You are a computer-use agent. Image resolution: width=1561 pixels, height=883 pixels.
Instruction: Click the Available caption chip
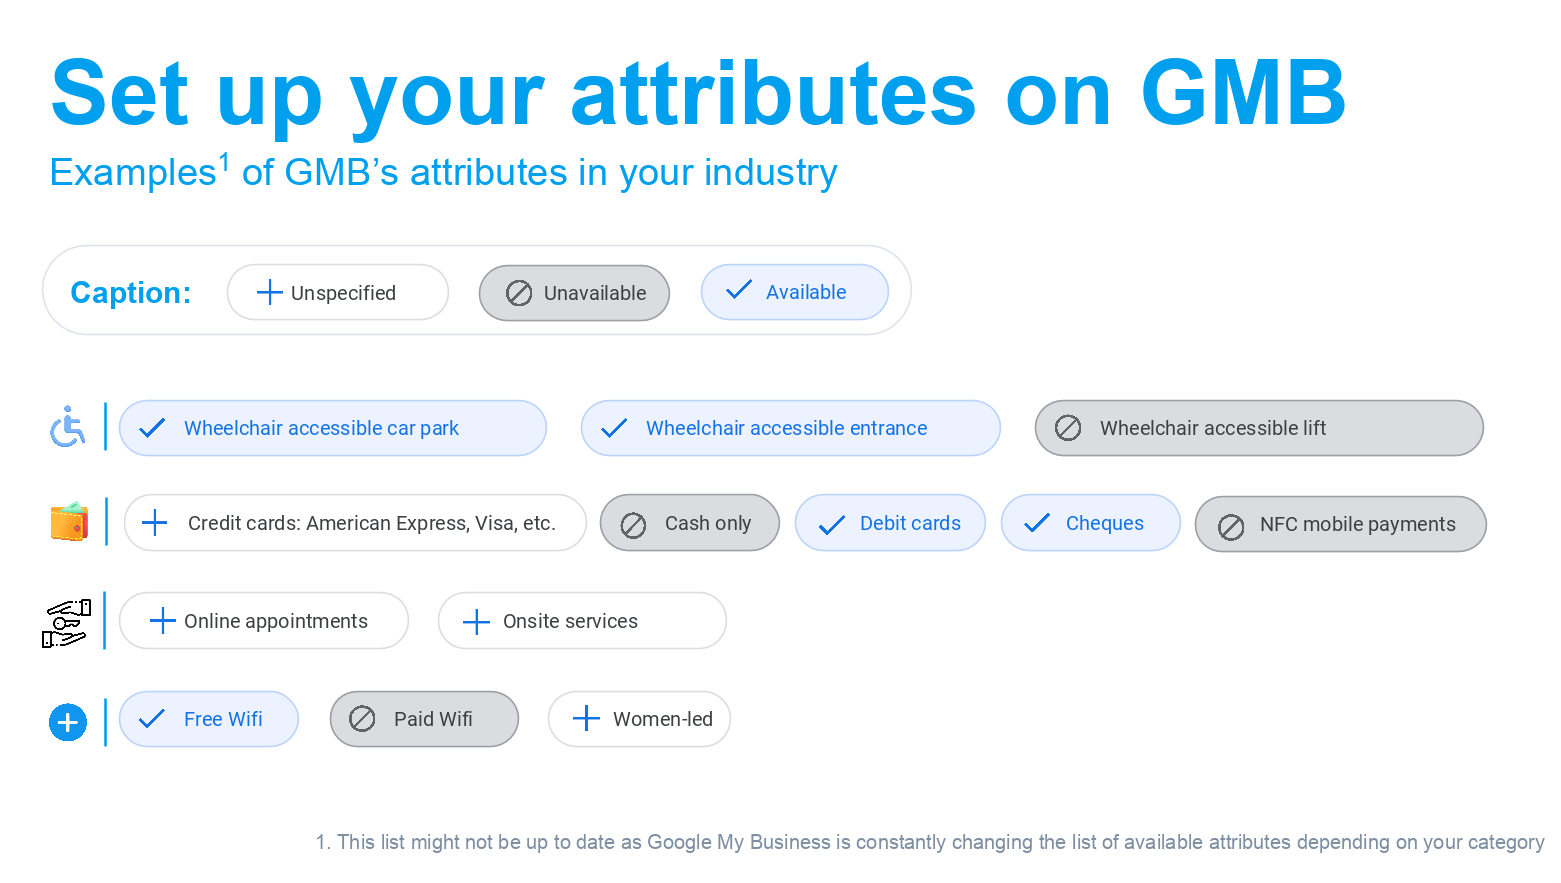pos(795,292)
